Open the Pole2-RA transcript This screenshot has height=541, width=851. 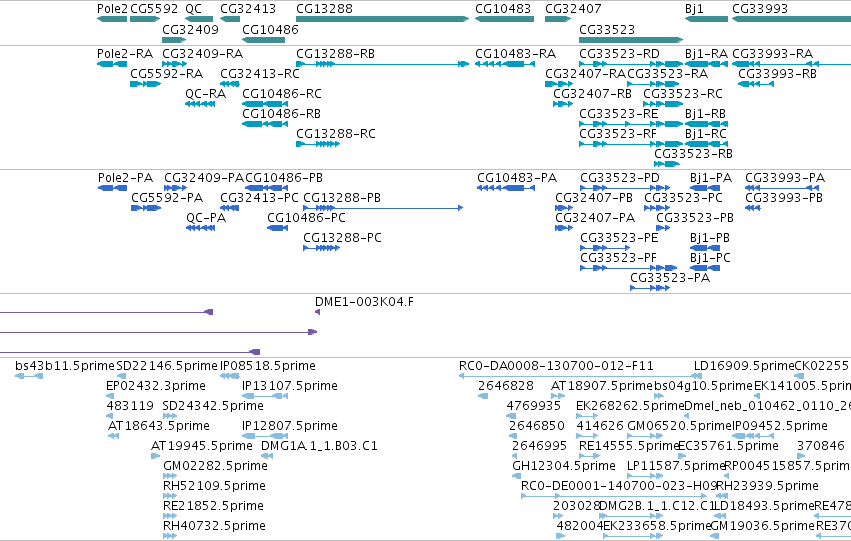112,64
